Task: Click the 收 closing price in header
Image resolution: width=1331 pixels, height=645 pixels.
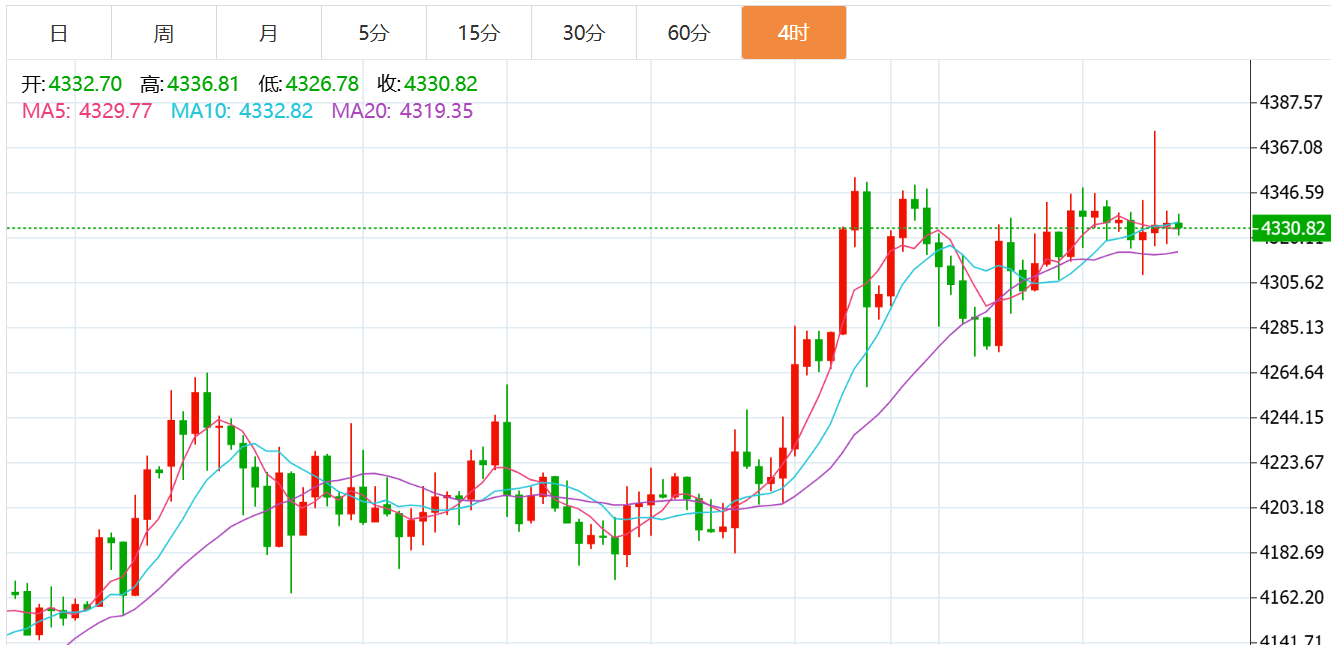Action: click(440, 85)
